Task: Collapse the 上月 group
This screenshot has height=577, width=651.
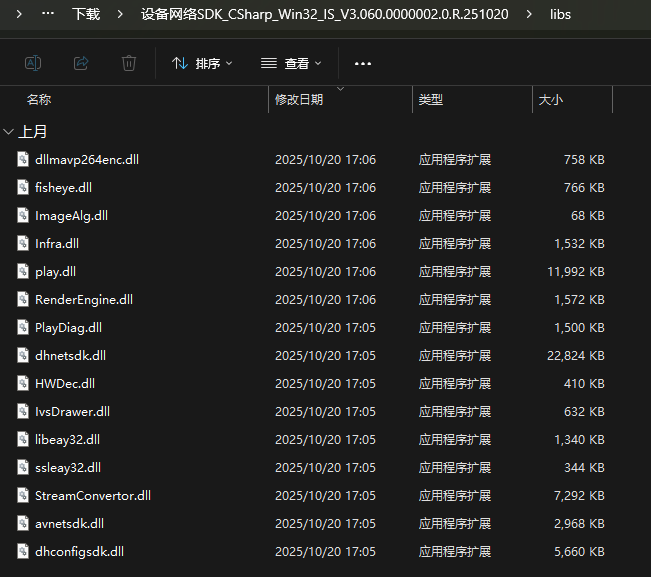Action: (9, 132)
